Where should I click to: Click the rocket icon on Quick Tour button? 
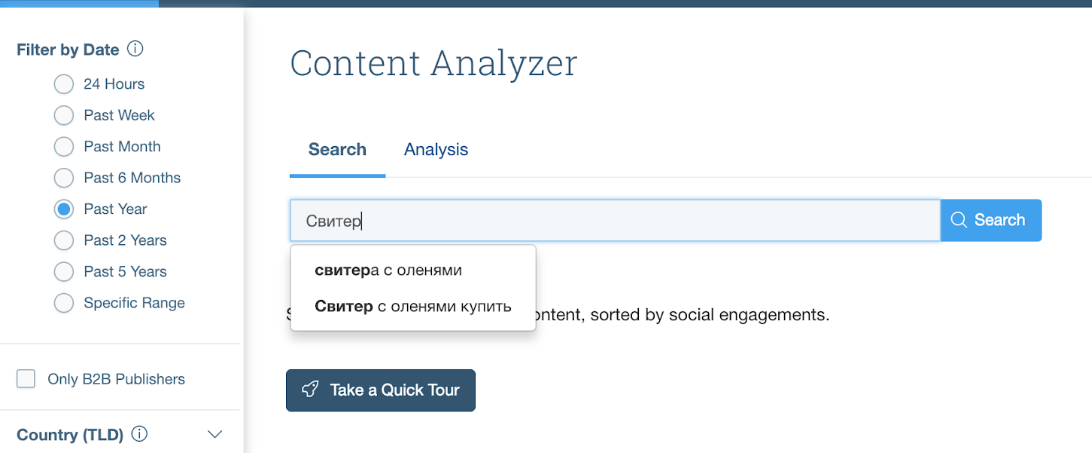pyautogui.click(x=310, y=390)
